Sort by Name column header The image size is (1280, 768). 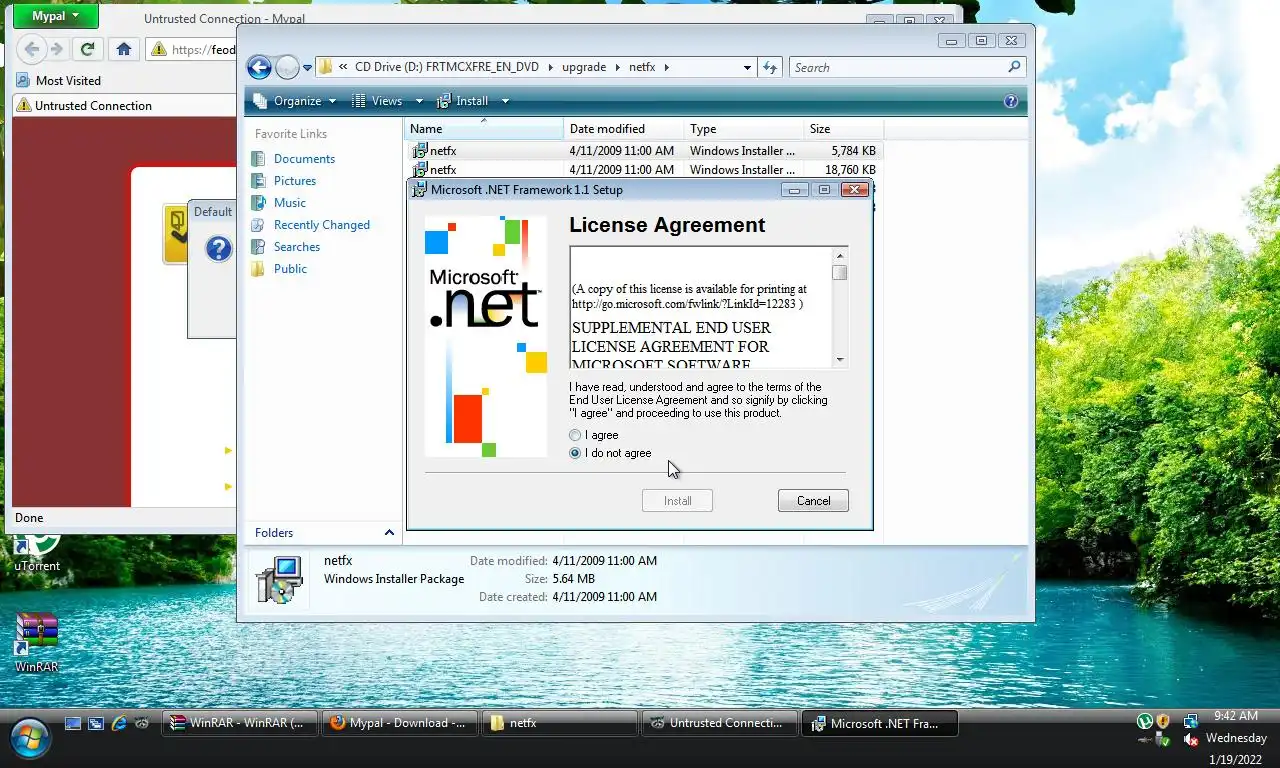484,129
